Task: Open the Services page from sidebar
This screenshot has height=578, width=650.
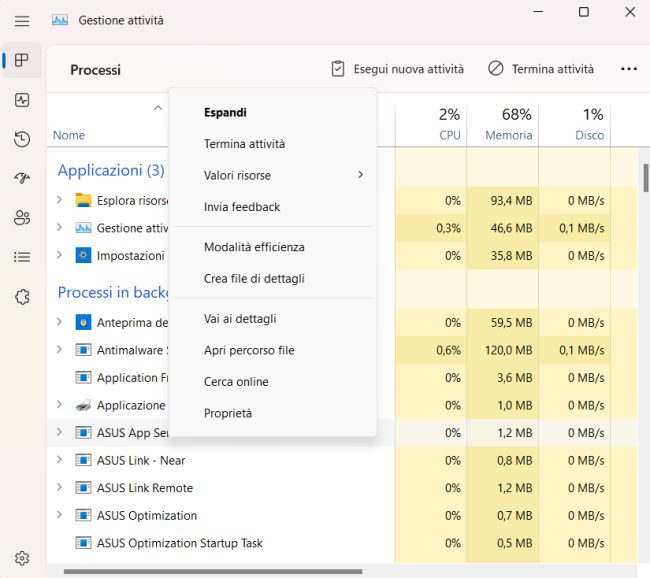Action: 22,296
